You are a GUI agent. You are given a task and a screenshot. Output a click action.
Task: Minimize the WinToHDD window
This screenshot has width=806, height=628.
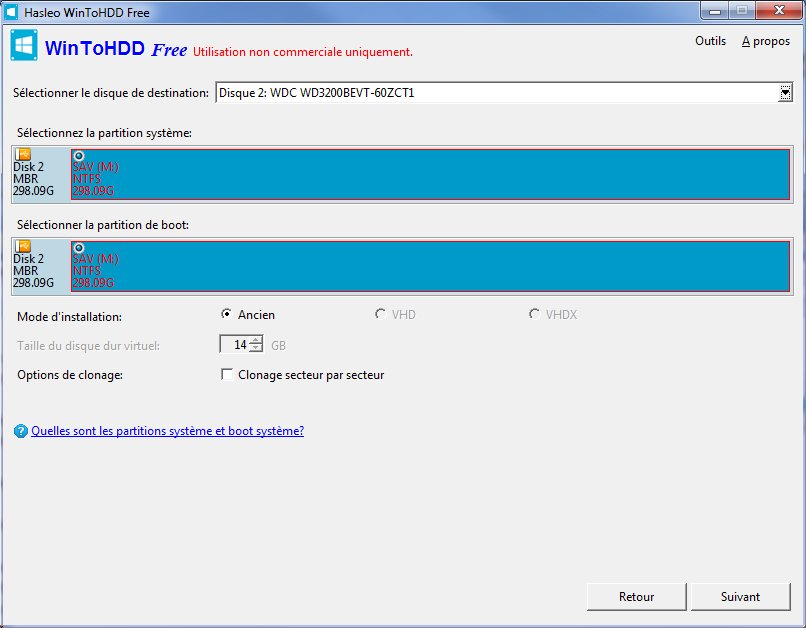(x=715, y=10)
